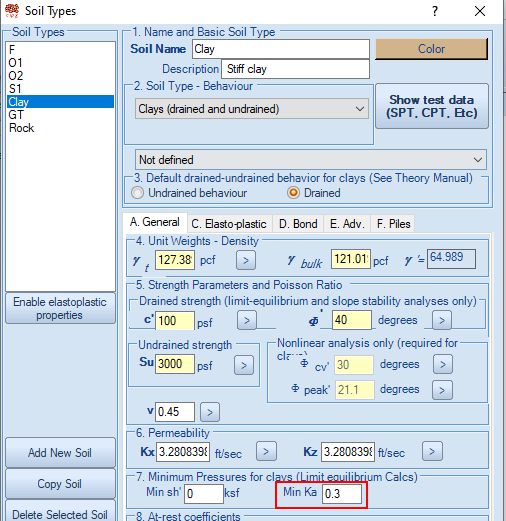Switch to the A. General tab
Screen dimensions: 506x521
pos(154,222)
